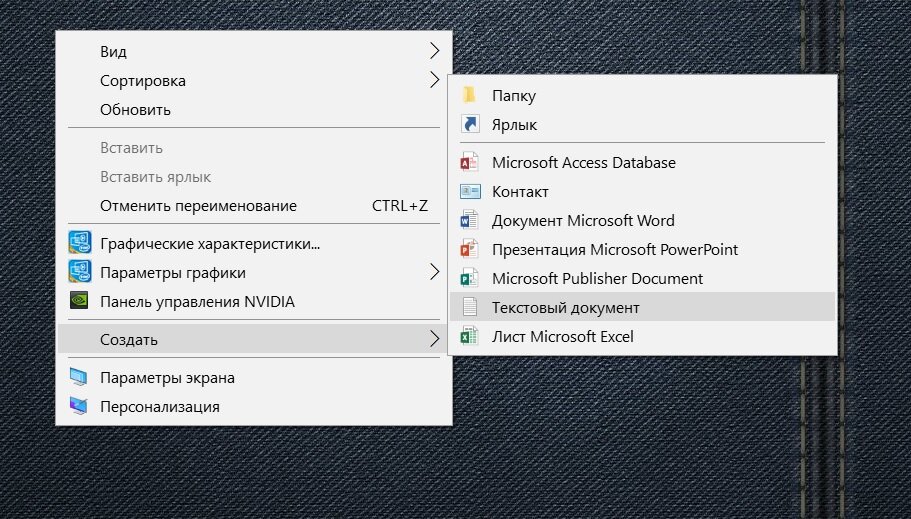Image resolution: width=911 pixels, height=519 pixels.
Task: Expand the Вид submenu arrow
Action: pos(434,51)
